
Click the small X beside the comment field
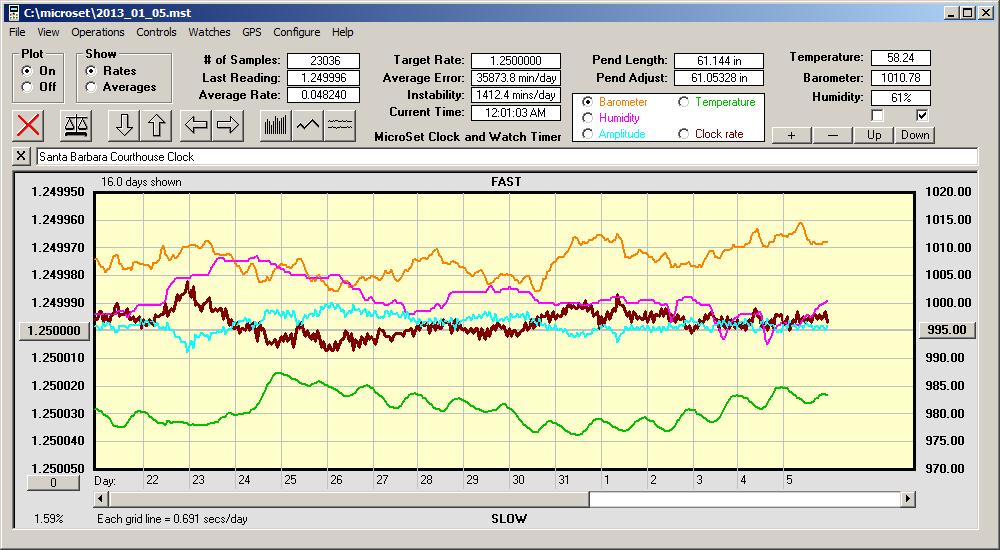21,156
